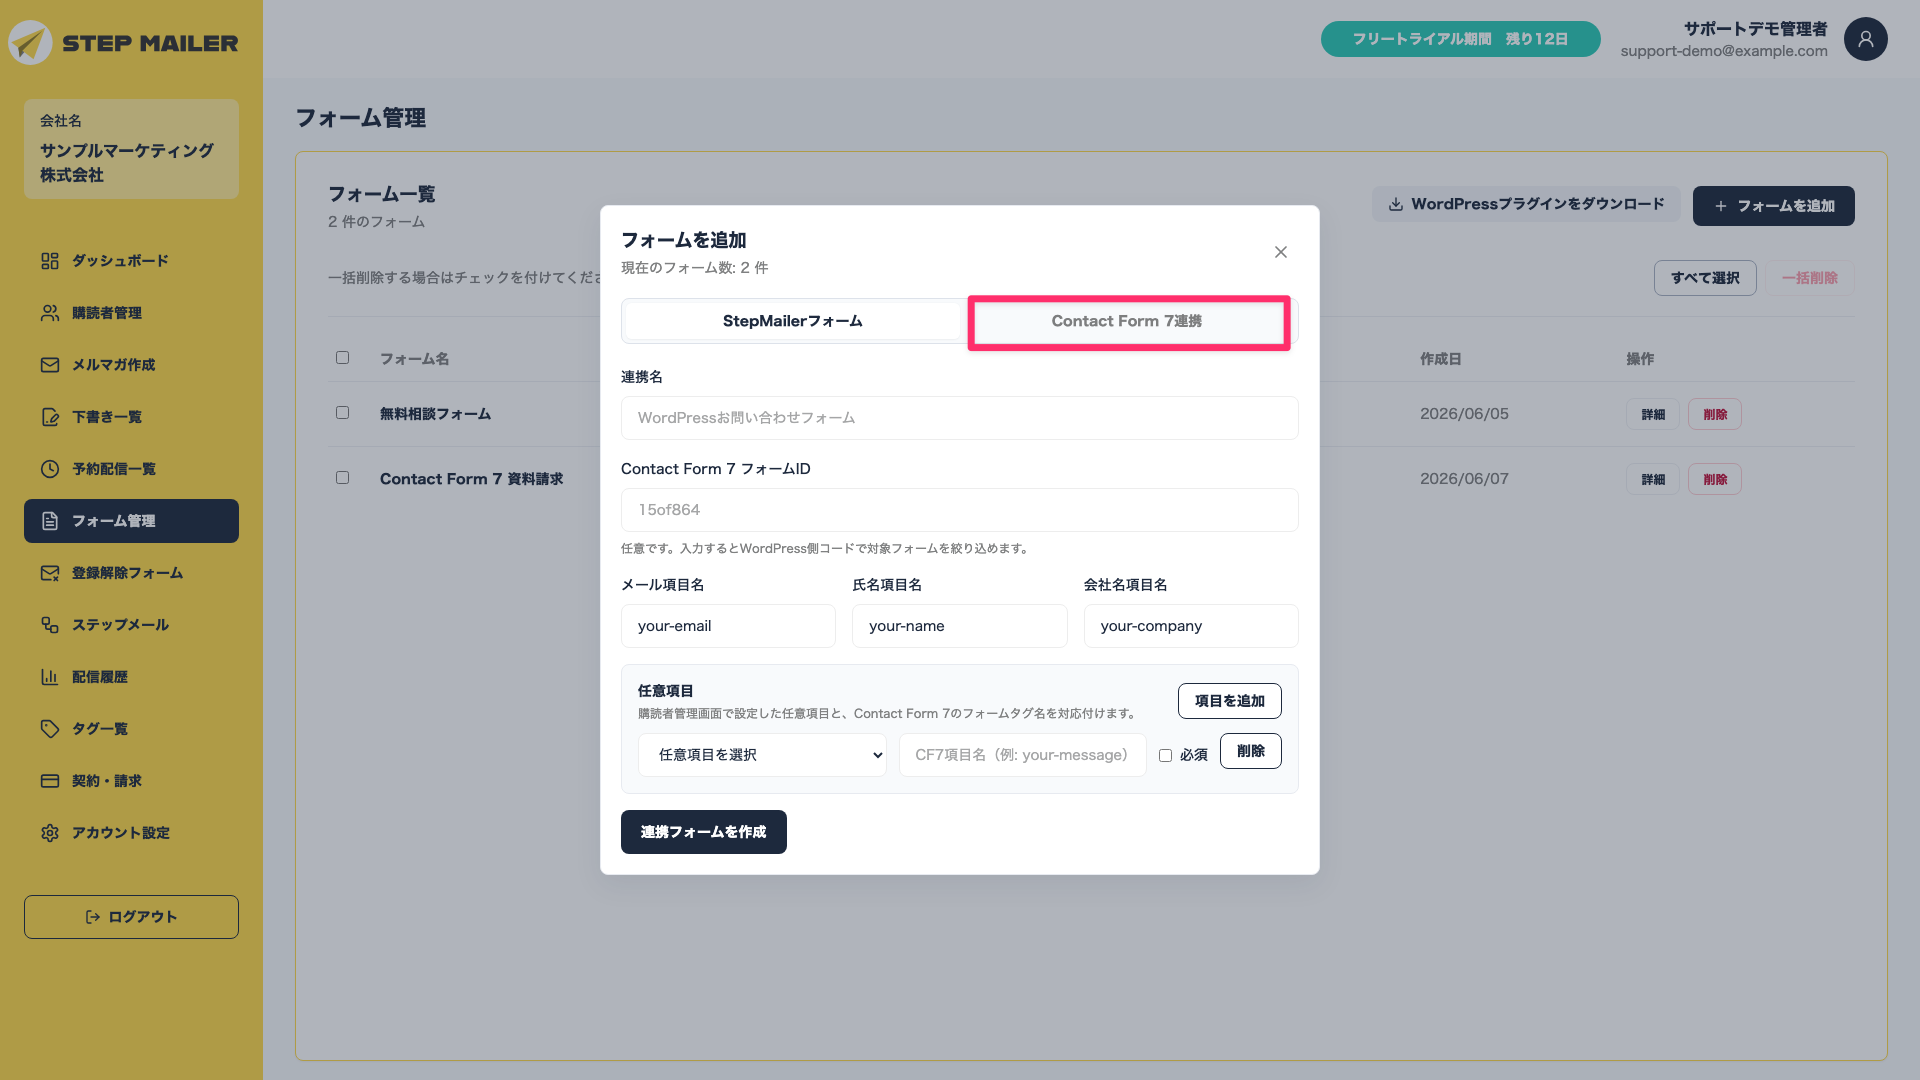Open 配信履歴 menu item
Screen dimensions: 1920x1080
click(131, 677)
